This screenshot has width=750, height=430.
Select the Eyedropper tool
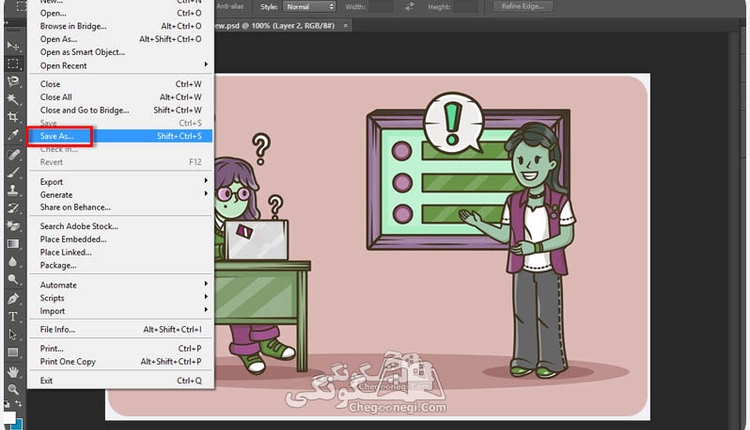coord(13,135)
